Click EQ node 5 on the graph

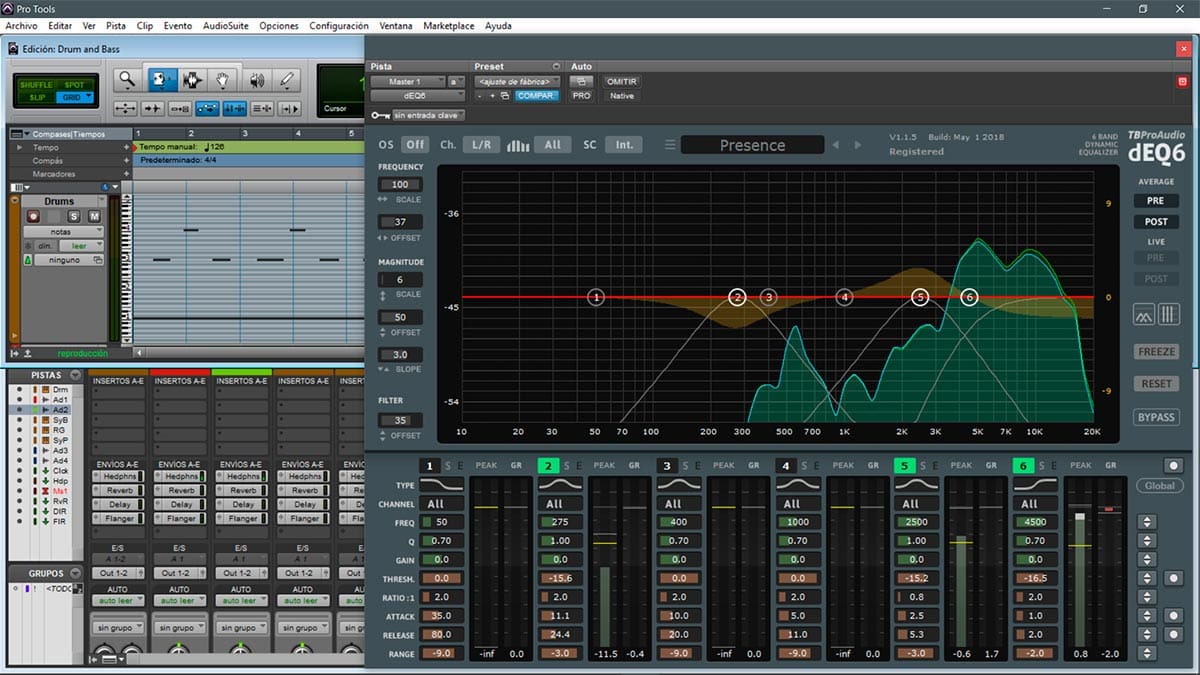tap(921, 297)
